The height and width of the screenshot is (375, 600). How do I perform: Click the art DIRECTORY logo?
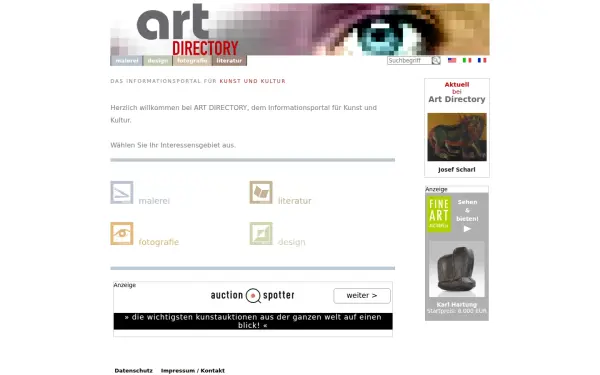point(188,30)
